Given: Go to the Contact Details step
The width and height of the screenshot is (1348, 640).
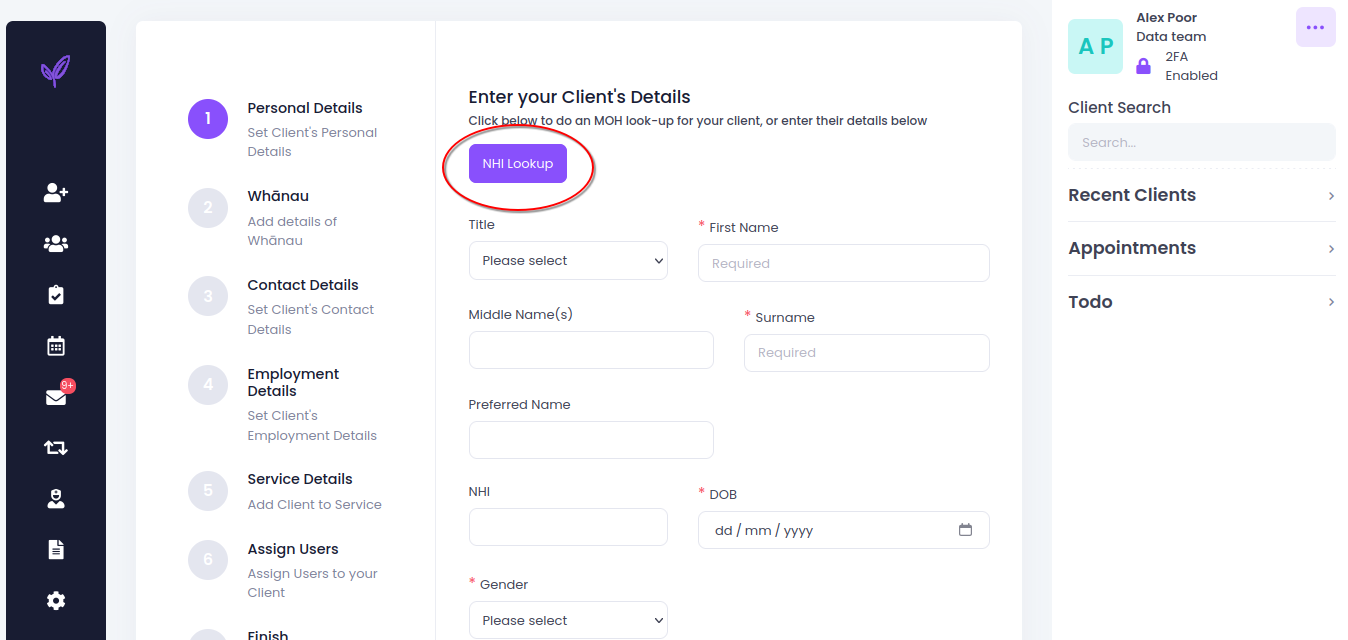Looking at the screenshot, I should point(302,286).
